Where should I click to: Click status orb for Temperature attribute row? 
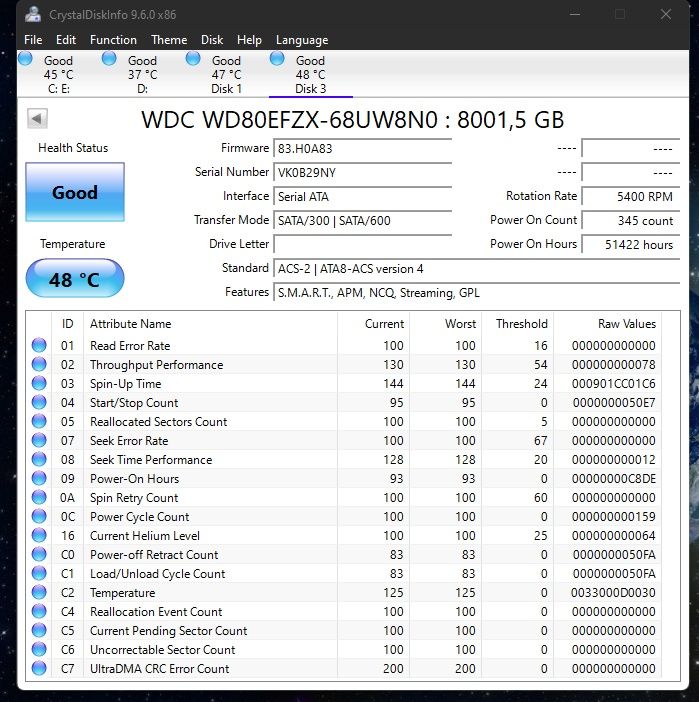coord(39,592)
